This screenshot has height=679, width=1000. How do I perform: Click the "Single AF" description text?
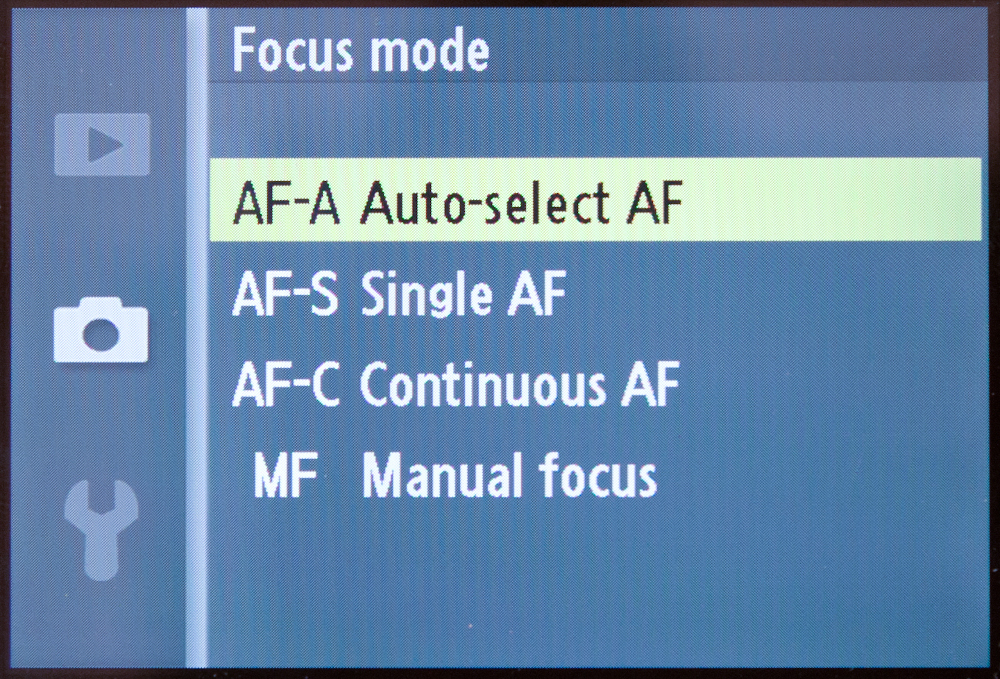(x=463, y=297)
